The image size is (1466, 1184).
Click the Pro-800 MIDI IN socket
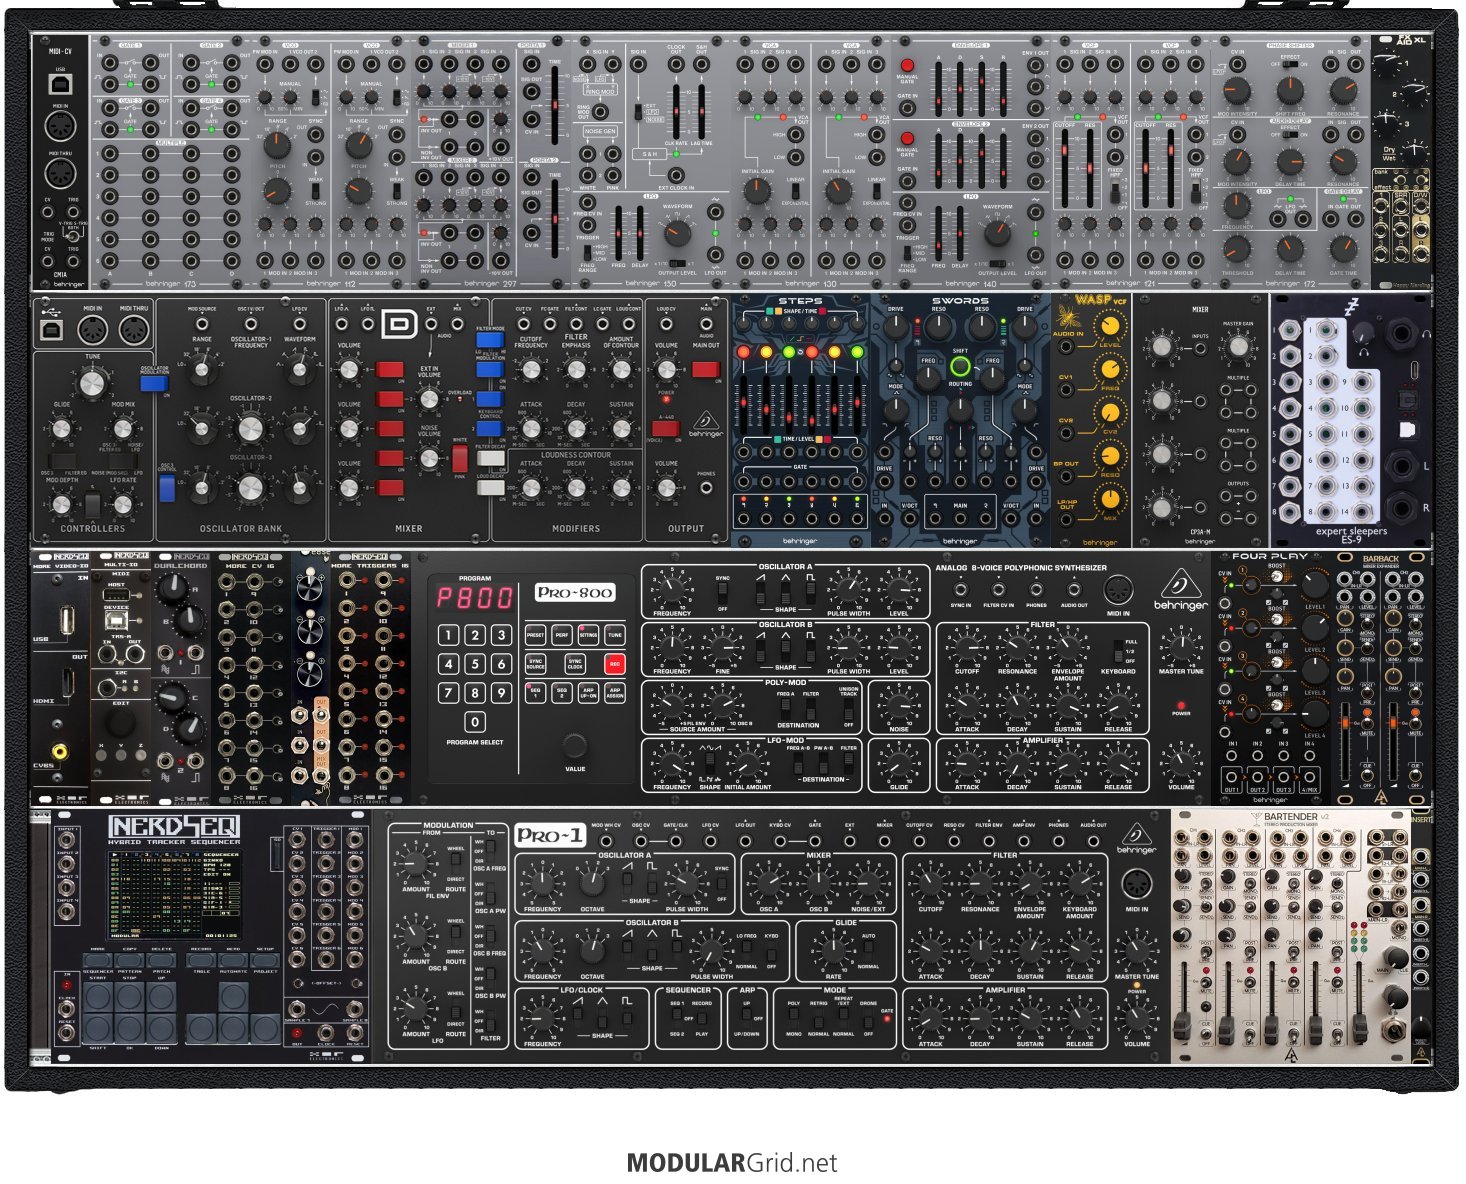(x=1117, y=590)
